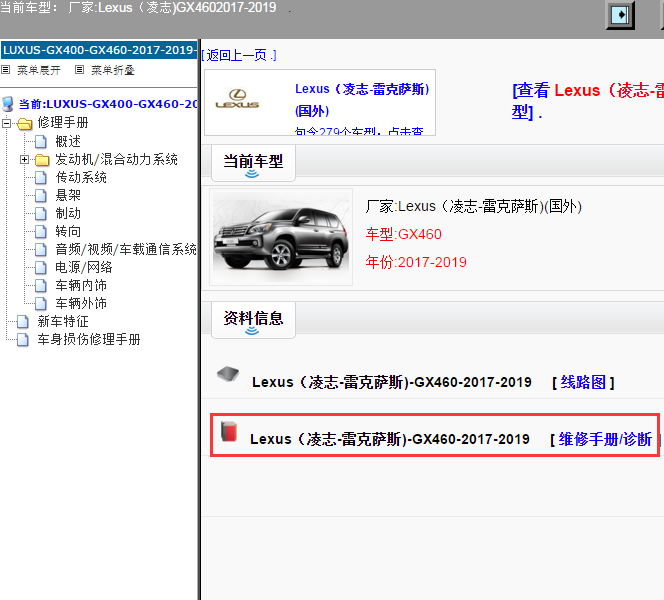Click the 修理手册 folder icon

[25, 124]
